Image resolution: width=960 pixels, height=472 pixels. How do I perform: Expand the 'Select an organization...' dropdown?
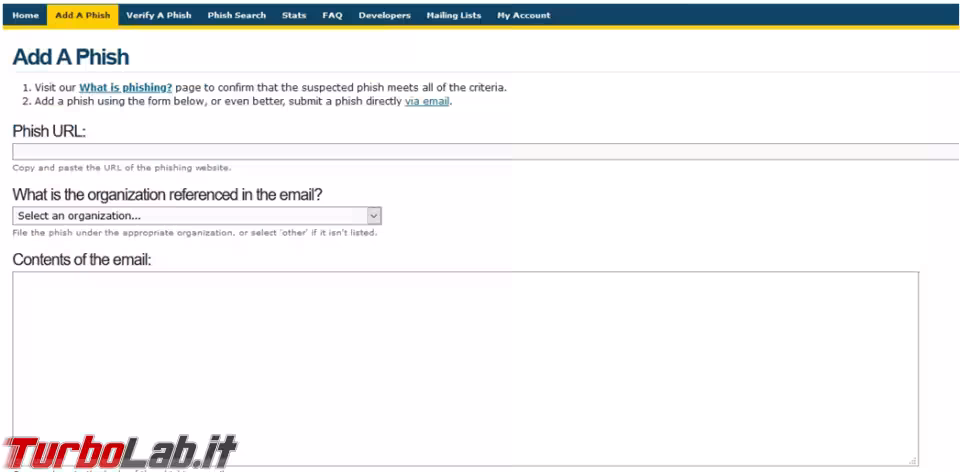(x=197, y=215)
